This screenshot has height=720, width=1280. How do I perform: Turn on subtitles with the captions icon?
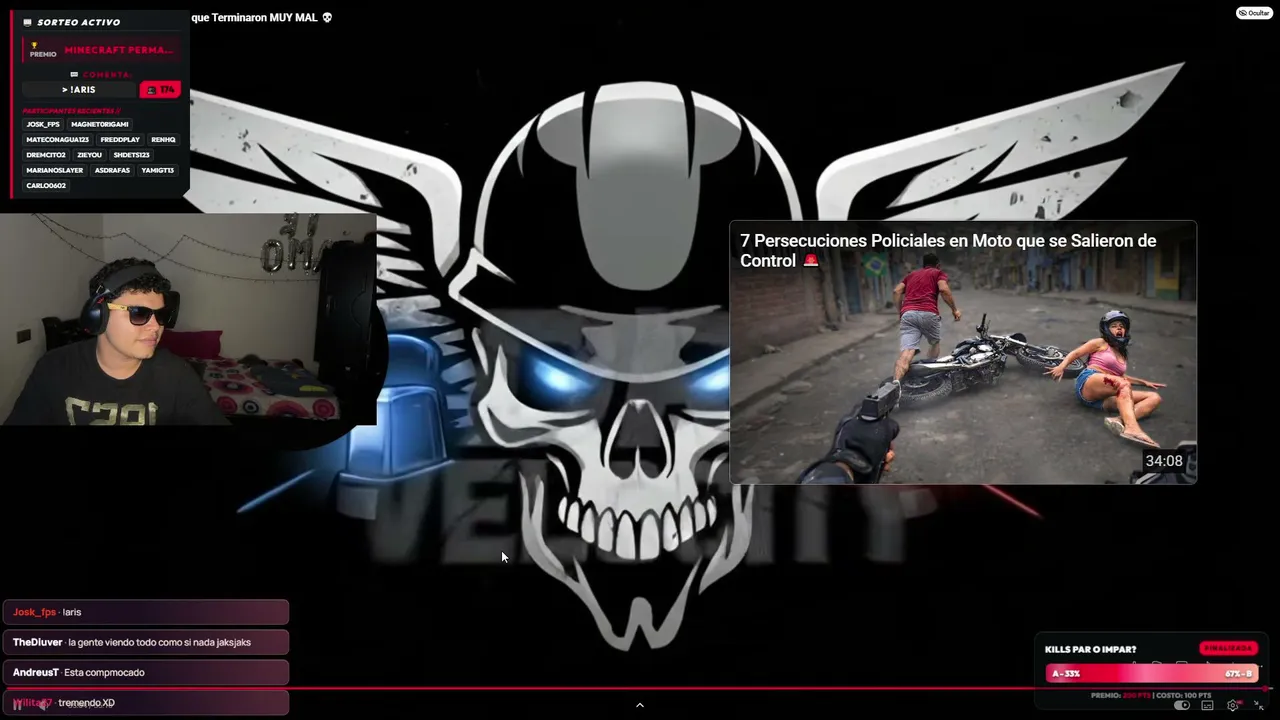tap(1208, 705)
